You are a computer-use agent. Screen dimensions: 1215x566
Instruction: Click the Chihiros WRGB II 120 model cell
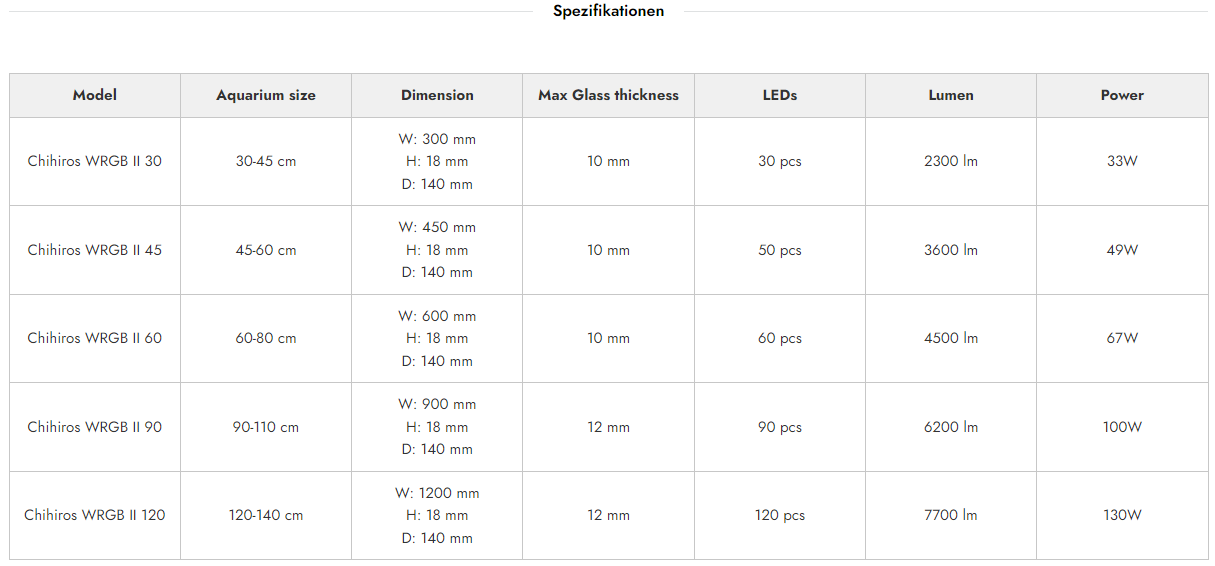click(95, 515)
